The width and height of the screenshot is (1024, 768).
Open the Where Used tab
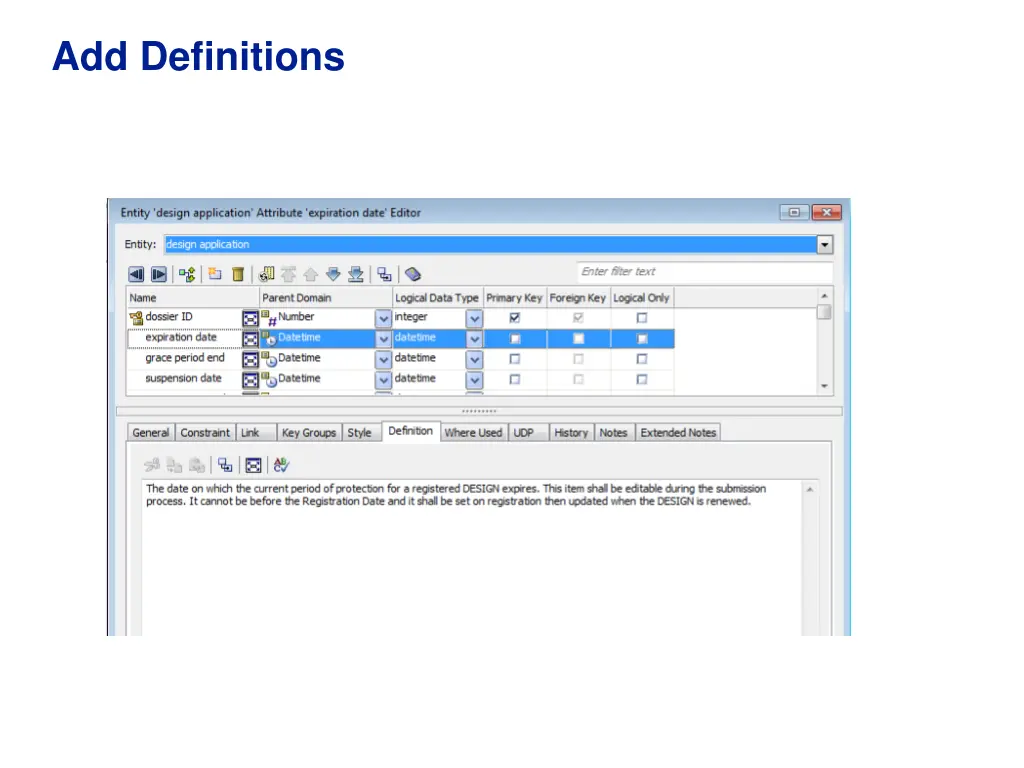click(x=473, y=432)
